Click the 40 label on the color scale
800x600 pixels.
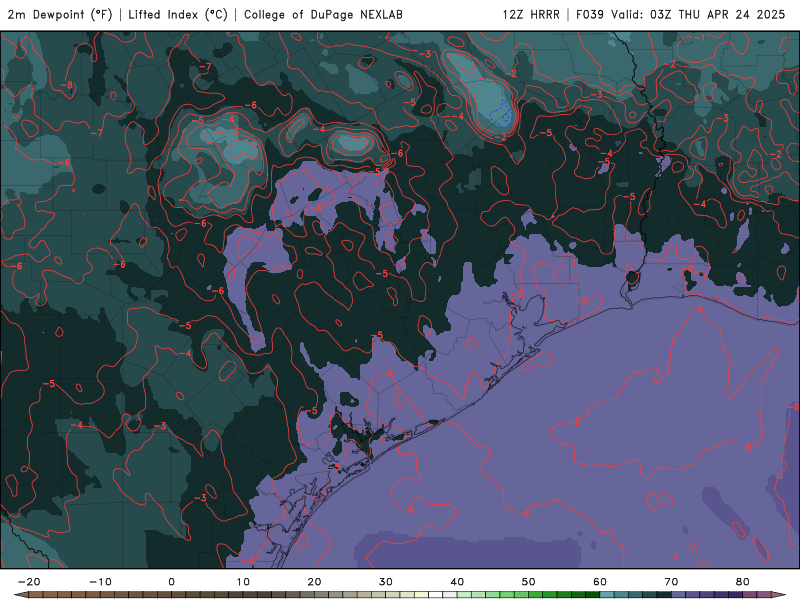click(x=457, y=582)
